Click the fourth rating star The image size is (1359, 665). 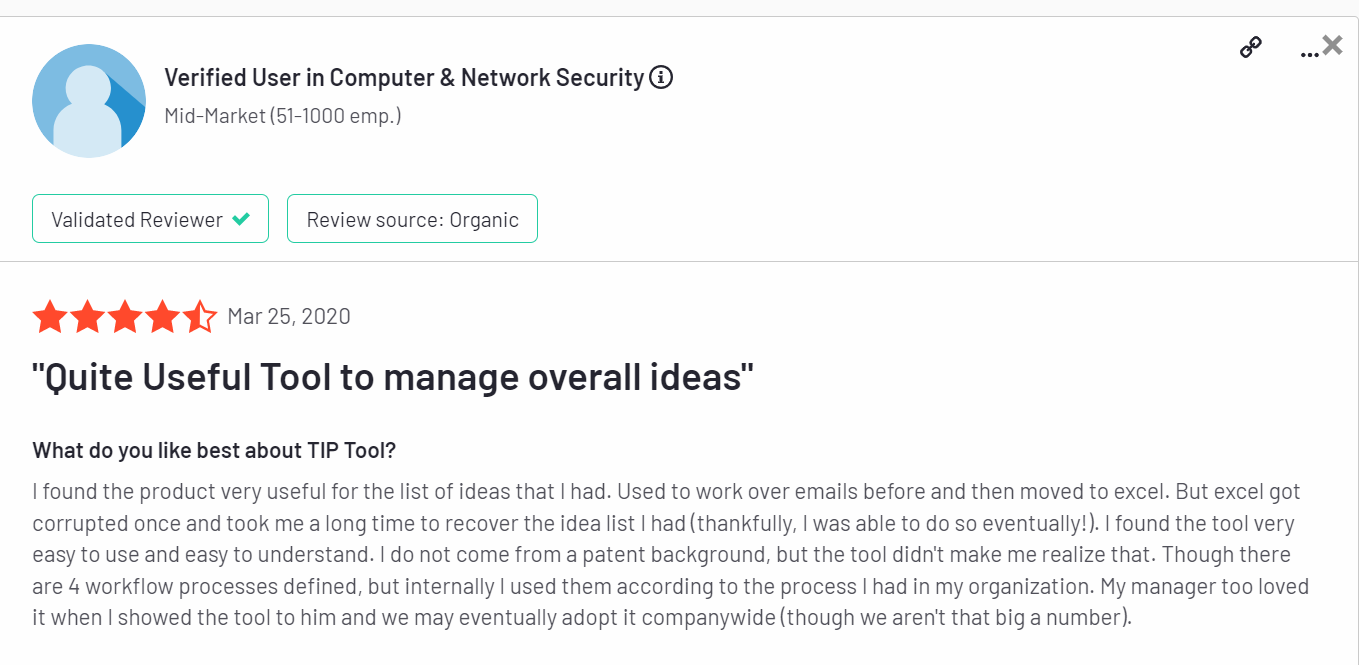coord(163,318)
